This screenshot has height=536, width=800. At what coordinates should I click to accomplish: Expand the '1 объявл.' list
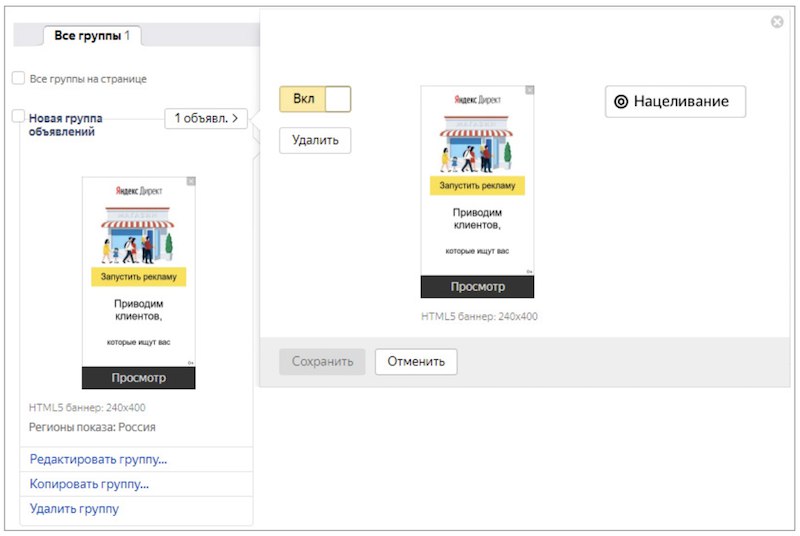pos(206,118)
